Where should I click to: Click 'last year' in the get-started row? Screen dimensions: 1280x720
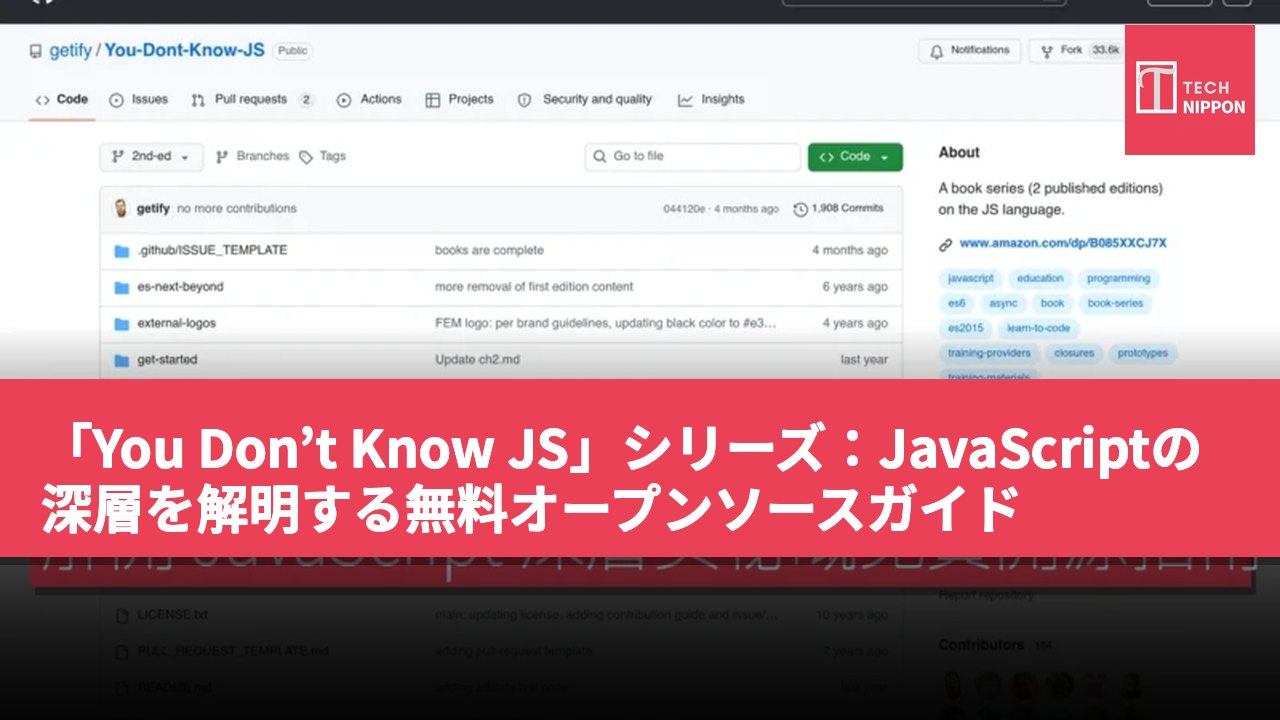coord(864,360)
